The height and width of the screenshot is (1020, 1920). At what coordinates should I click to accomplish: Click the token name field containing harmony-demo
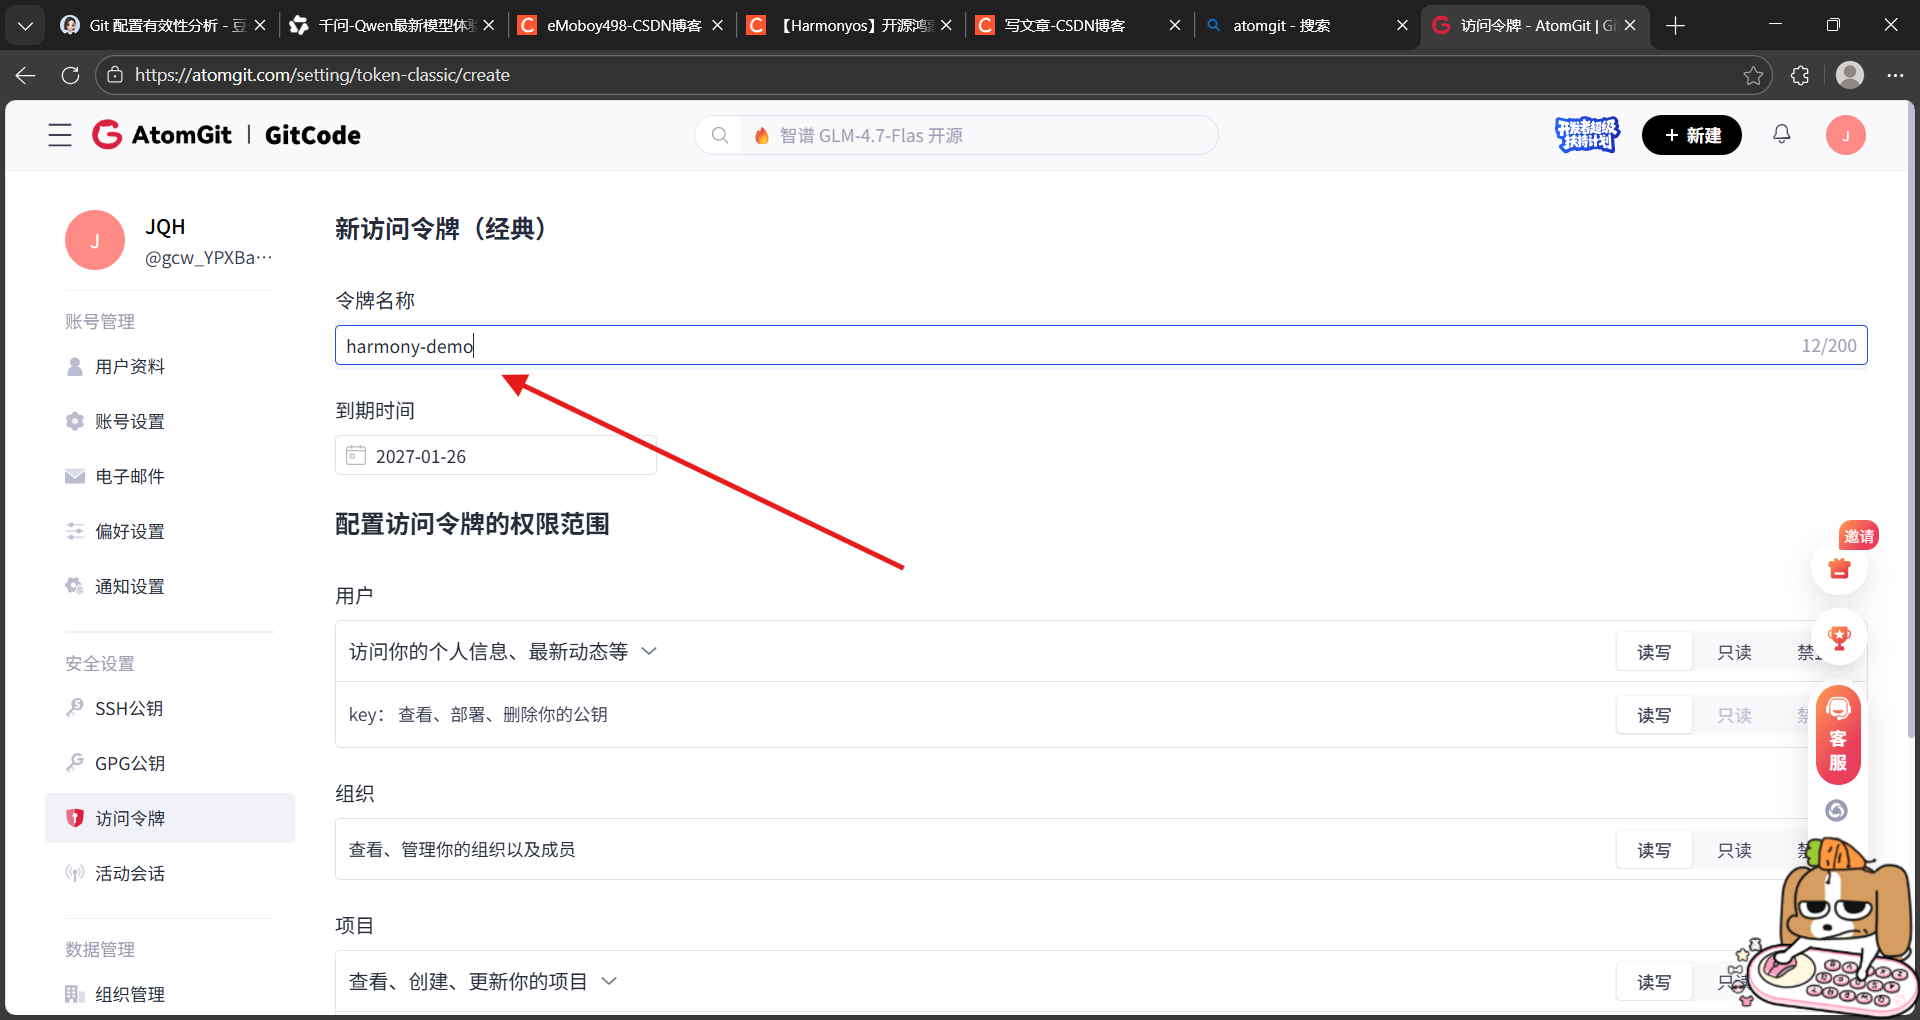click(x=700, y=345)
